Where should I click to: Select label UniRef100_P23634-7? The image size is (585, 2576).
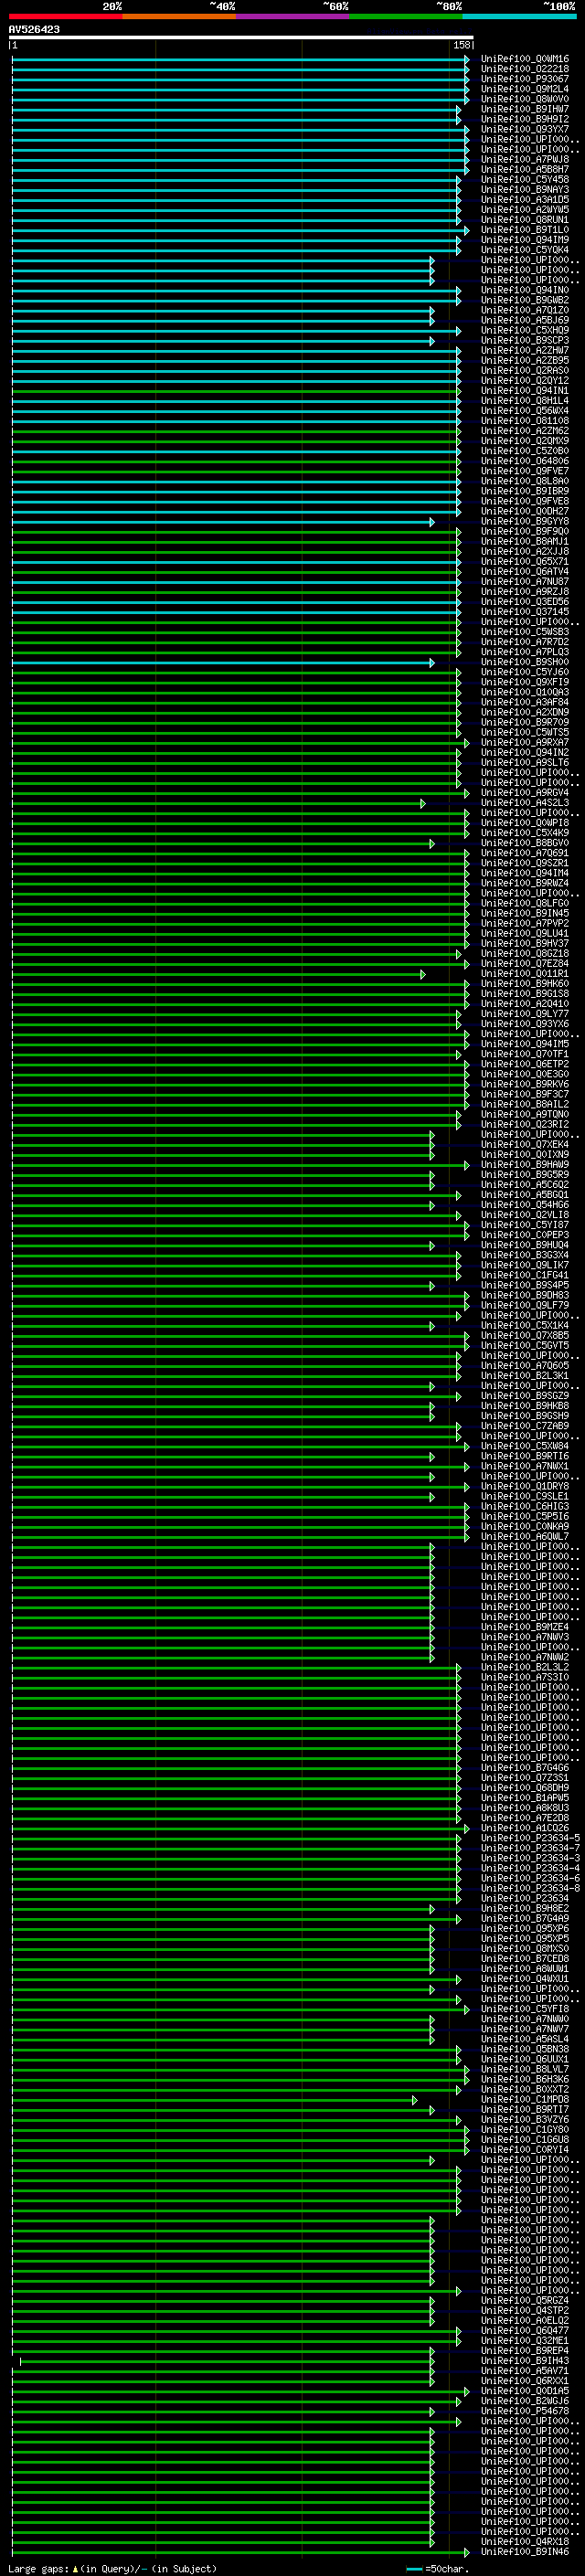(x=530, y=1848)
